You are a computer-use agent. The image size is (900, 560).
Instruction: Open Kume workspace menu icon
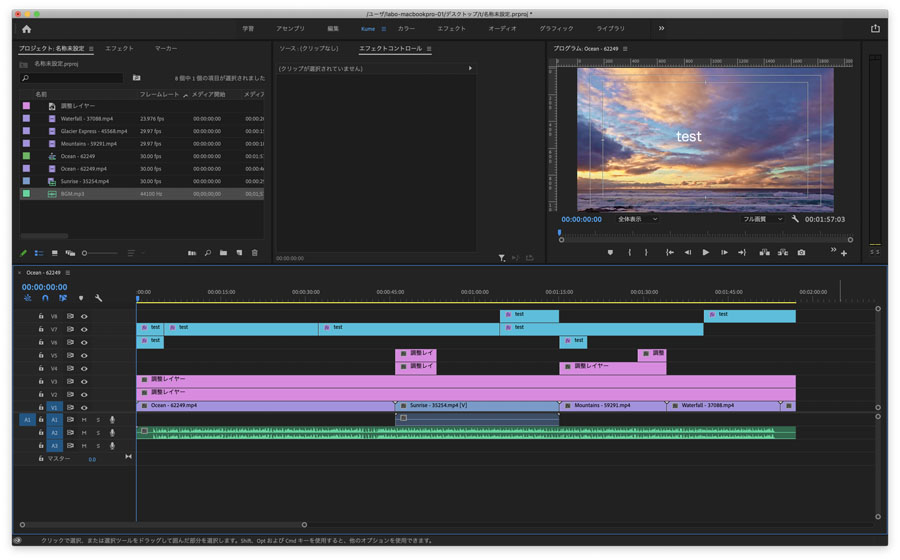(x=384, y=29)
